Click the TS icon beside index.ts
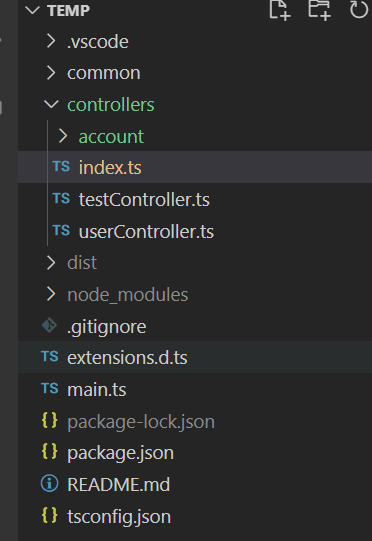The image size is (372, 541). click(61, 167)
